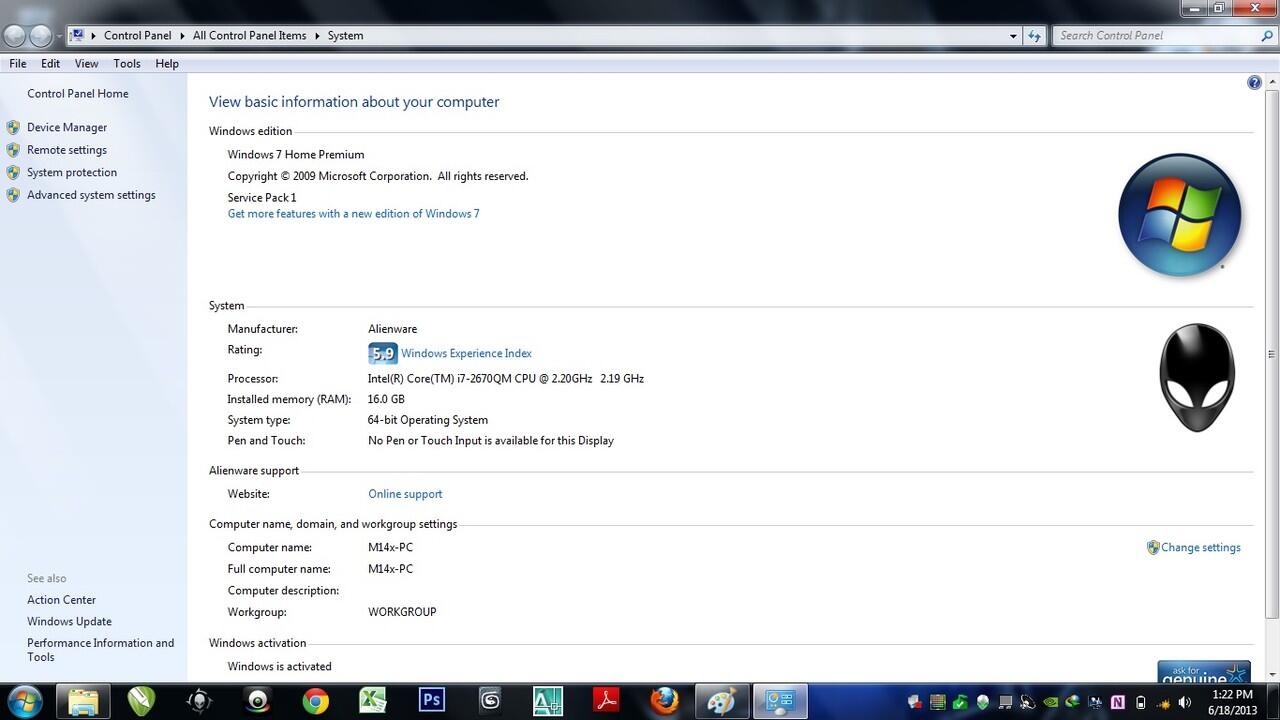The height and width of the screenshot is (720, 1280).
Task: Click the vertical scrollbar thumb
Action: click(x=1272, y=354)
